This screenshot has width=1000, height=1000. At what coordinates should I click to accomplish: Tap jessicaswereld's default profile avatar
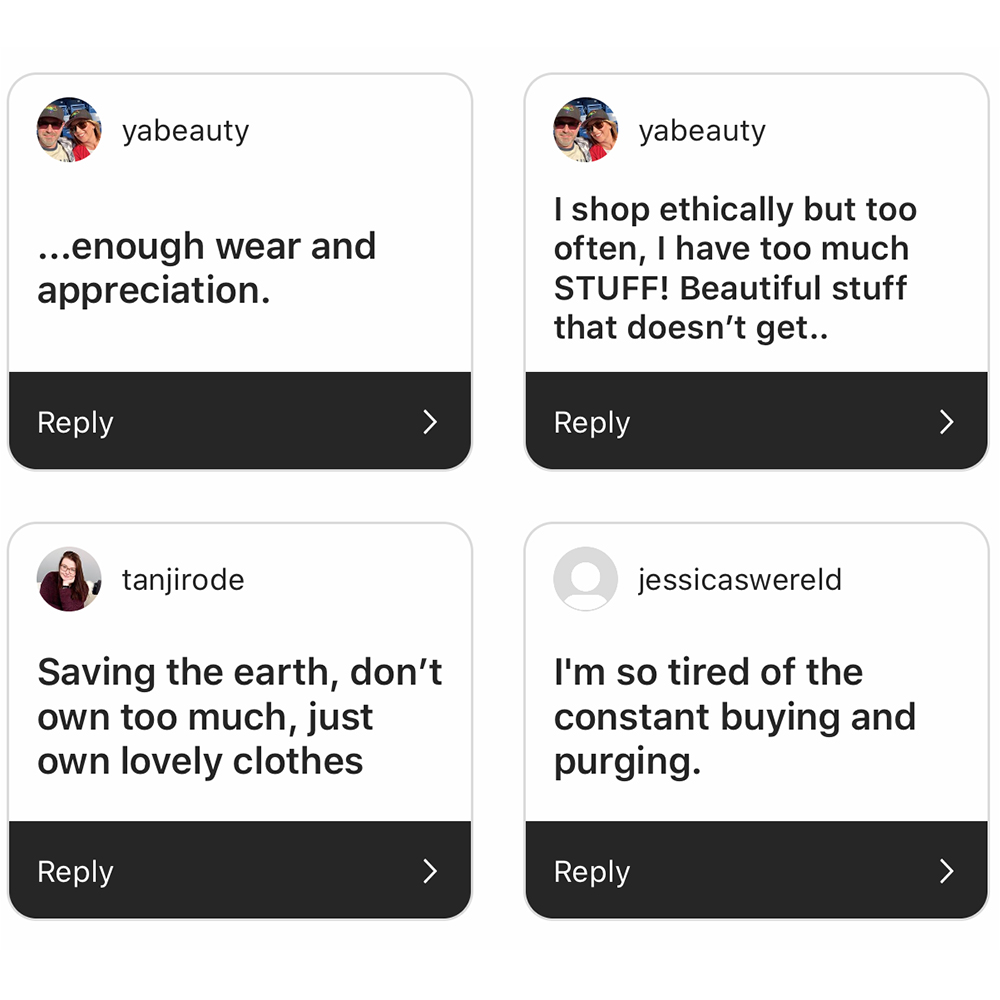tap(585, 579)
